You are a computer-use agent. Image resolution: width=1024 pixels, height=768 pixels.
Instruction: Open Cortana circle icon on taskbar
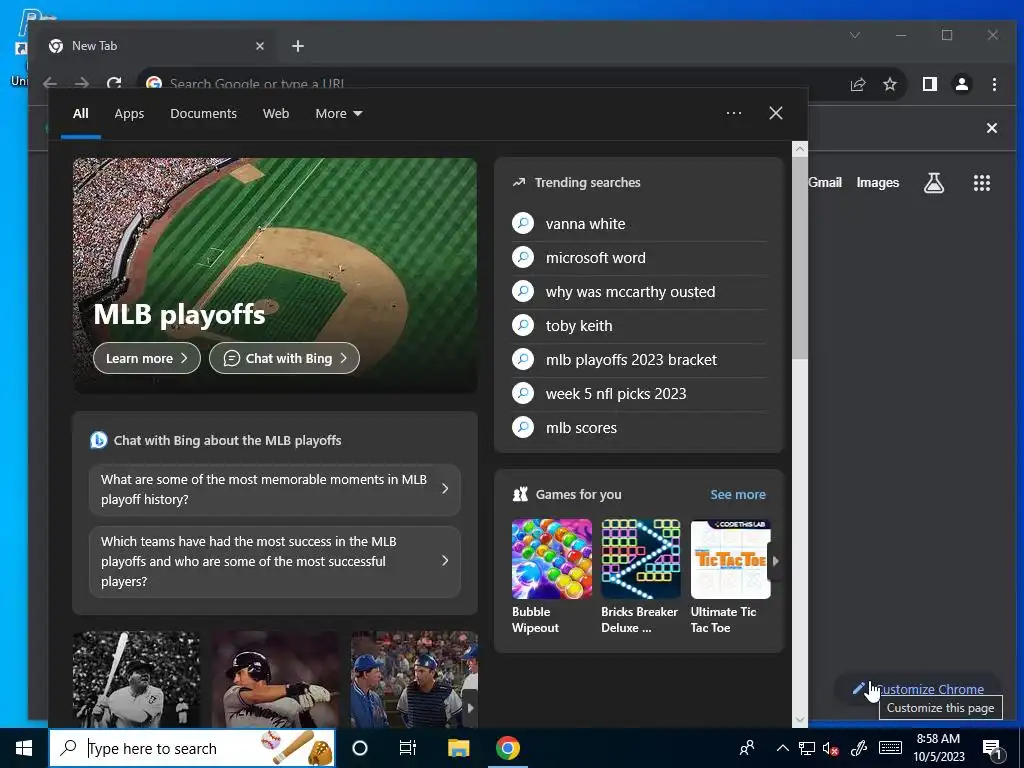(360, 748)
